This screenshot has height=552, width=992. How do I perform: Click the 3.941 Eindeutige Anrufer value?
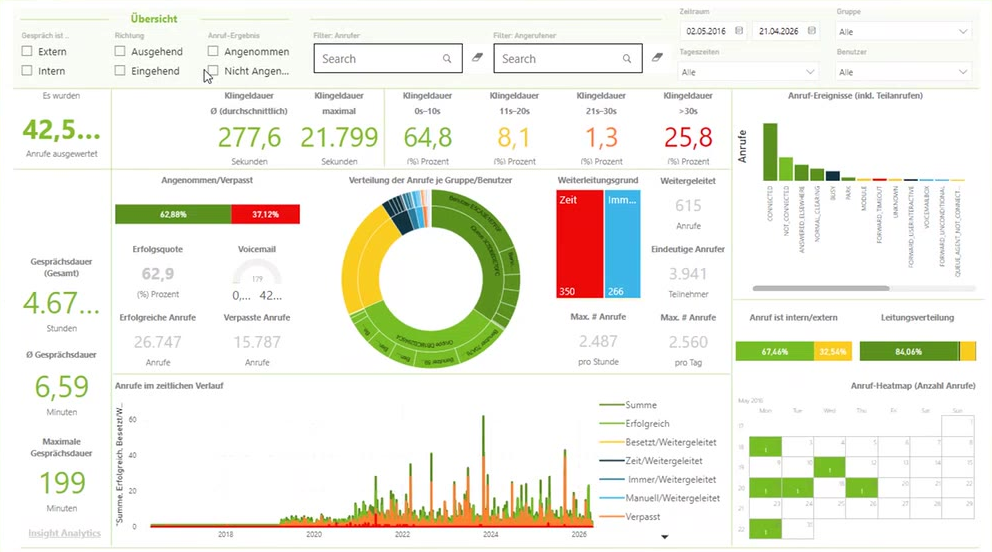pos(688,274)
